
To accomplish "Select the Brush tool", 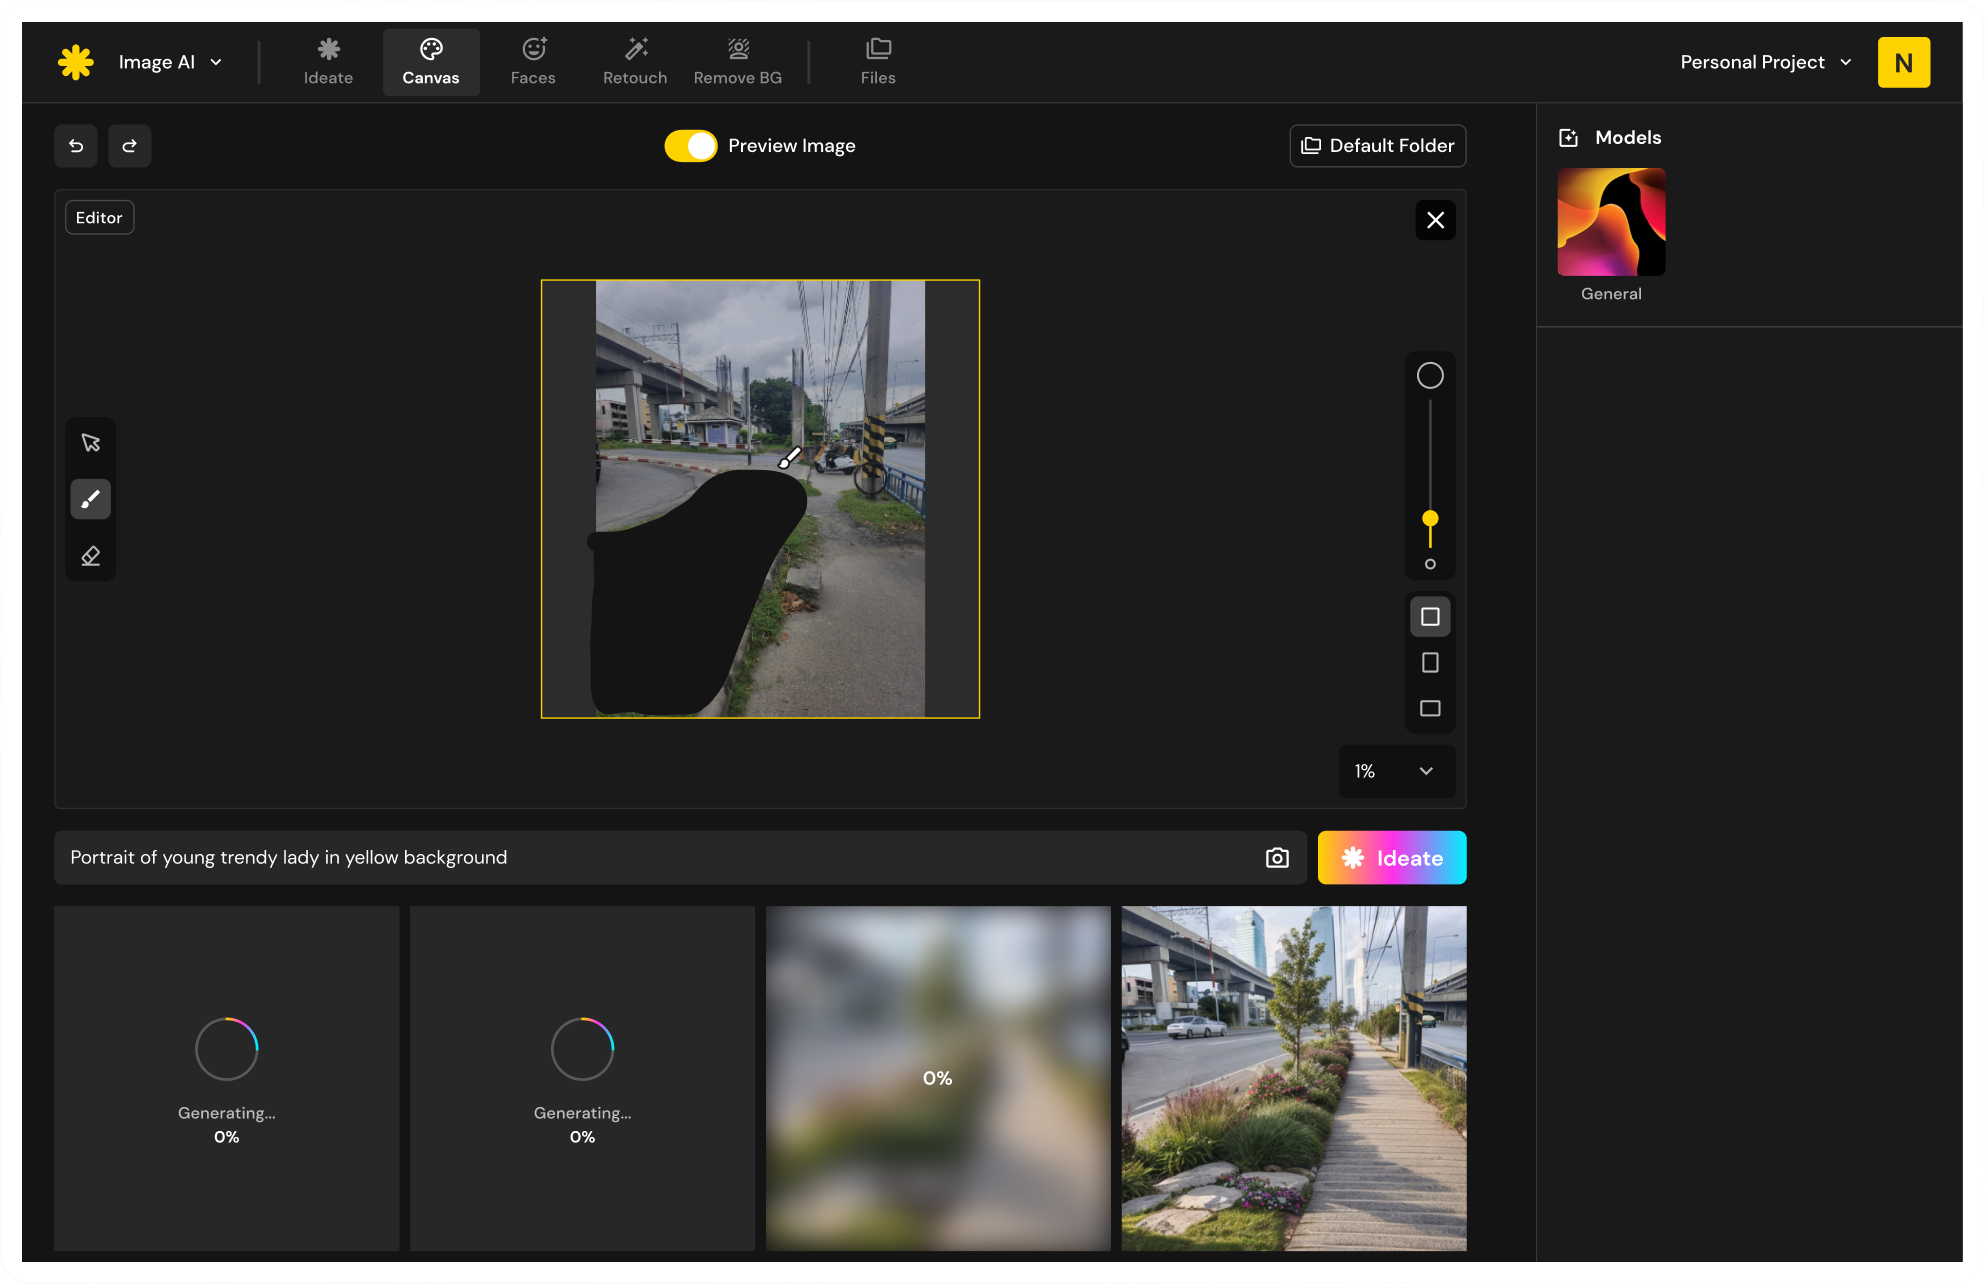I will coord(91,499).
